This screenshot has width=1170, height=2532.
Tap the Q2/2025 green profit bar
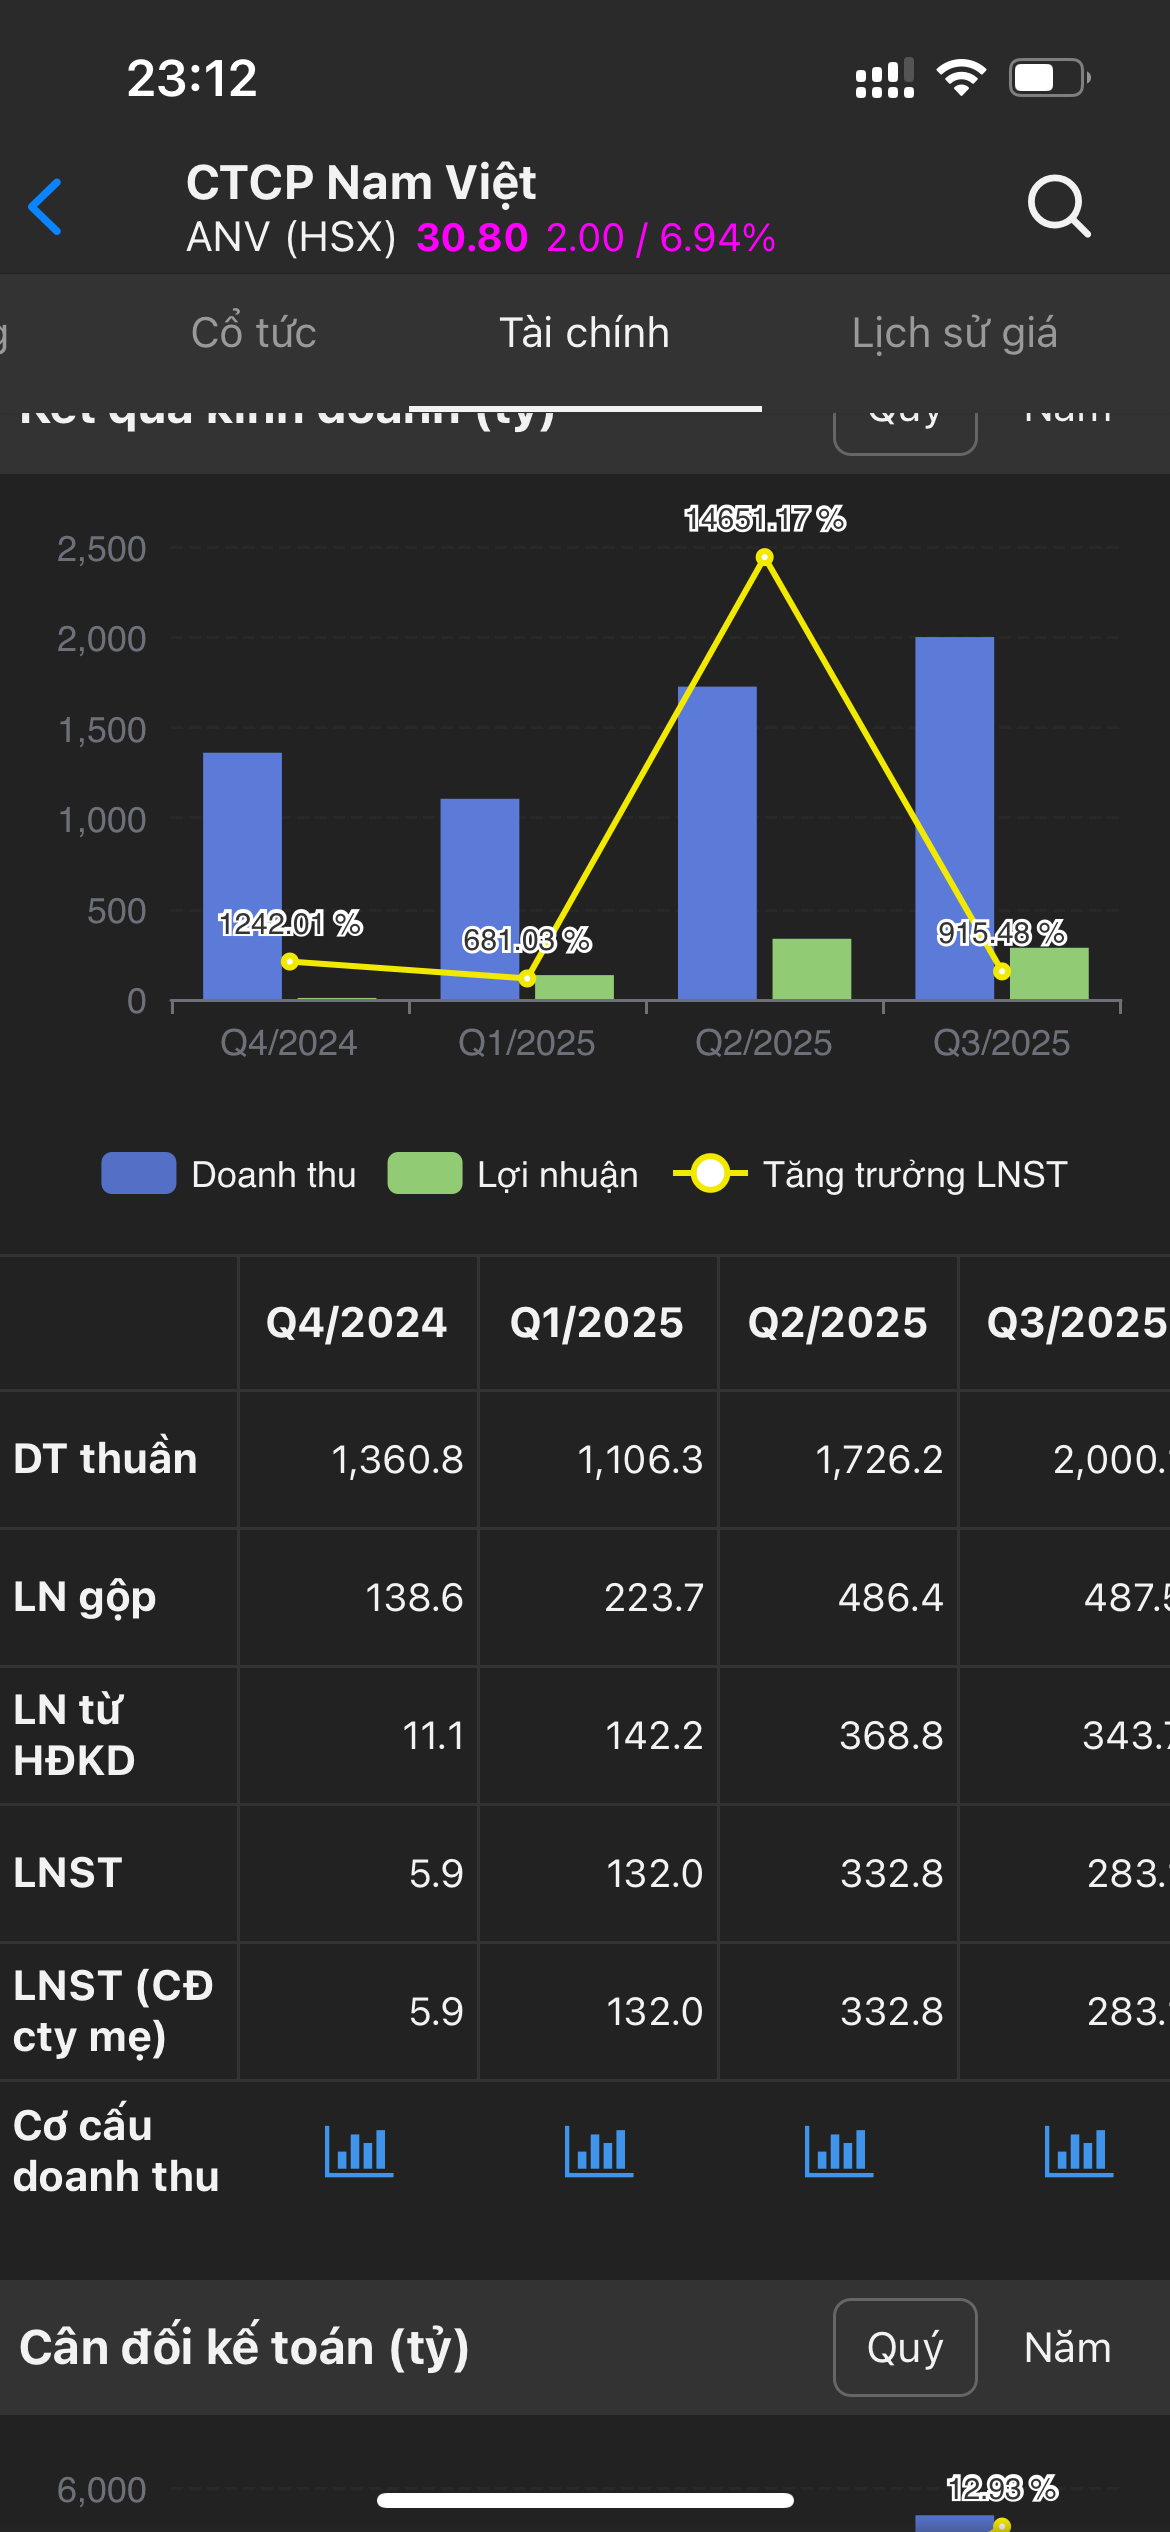[x=811, y=968]
